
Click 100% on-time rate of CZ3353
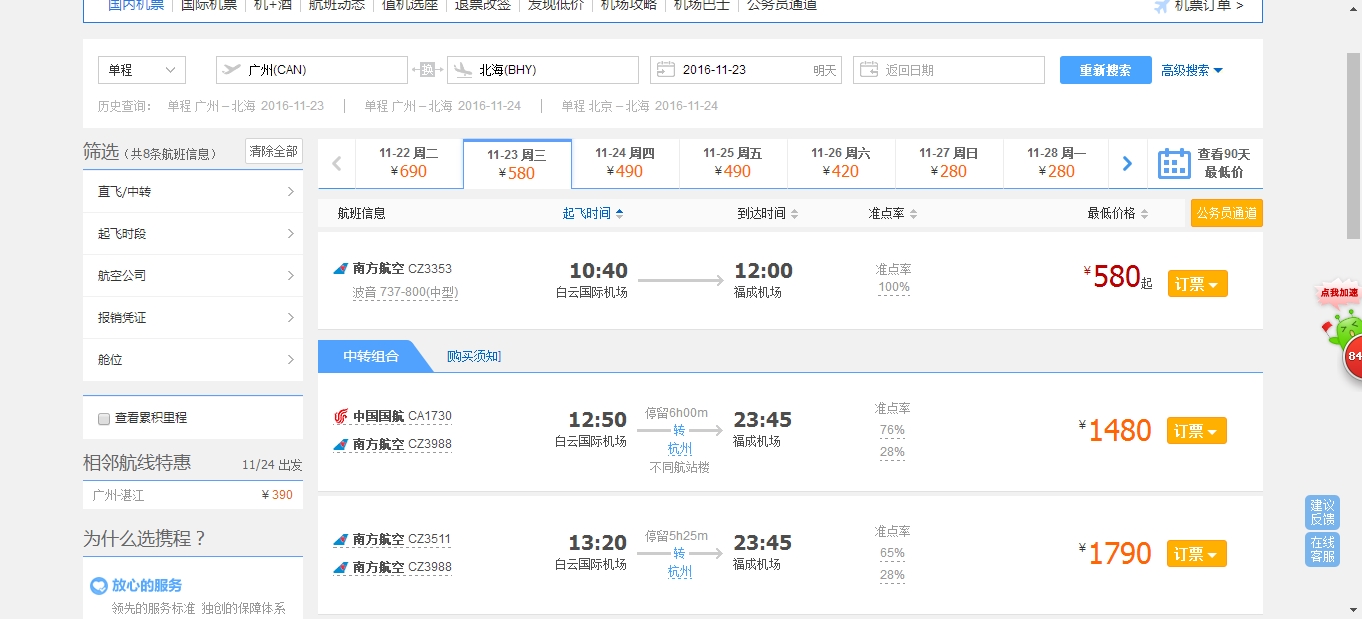coord(894,288)
